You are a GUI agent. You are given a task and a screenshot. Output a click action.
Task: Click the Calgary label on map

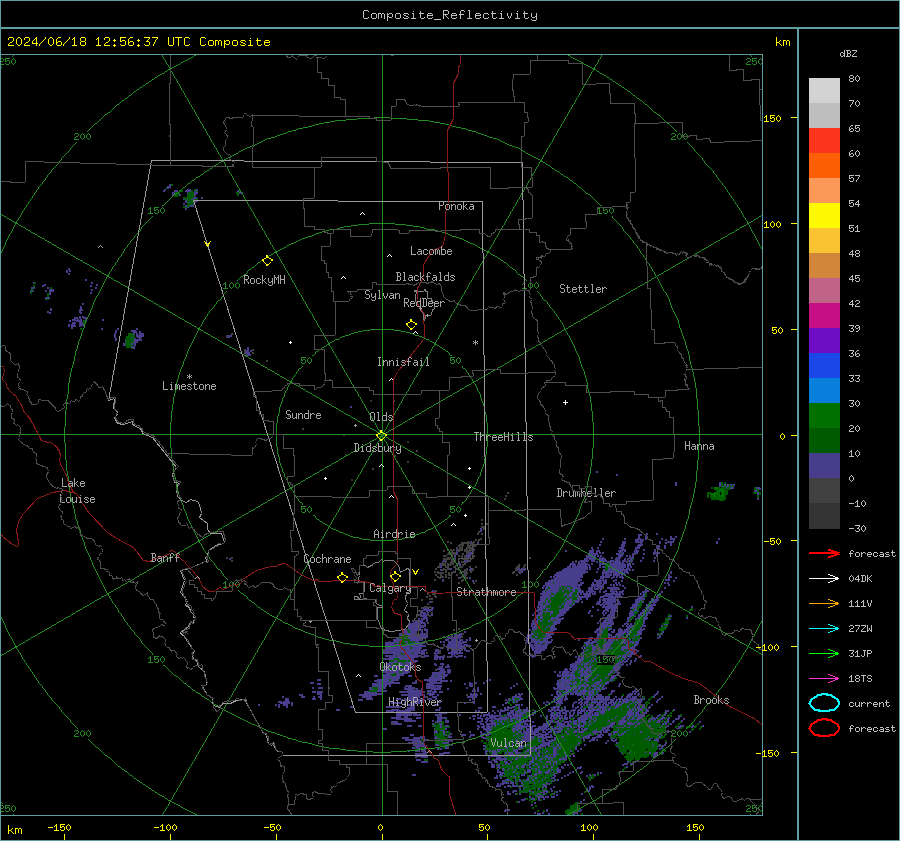pyautogui.click(x=390, y=588)
